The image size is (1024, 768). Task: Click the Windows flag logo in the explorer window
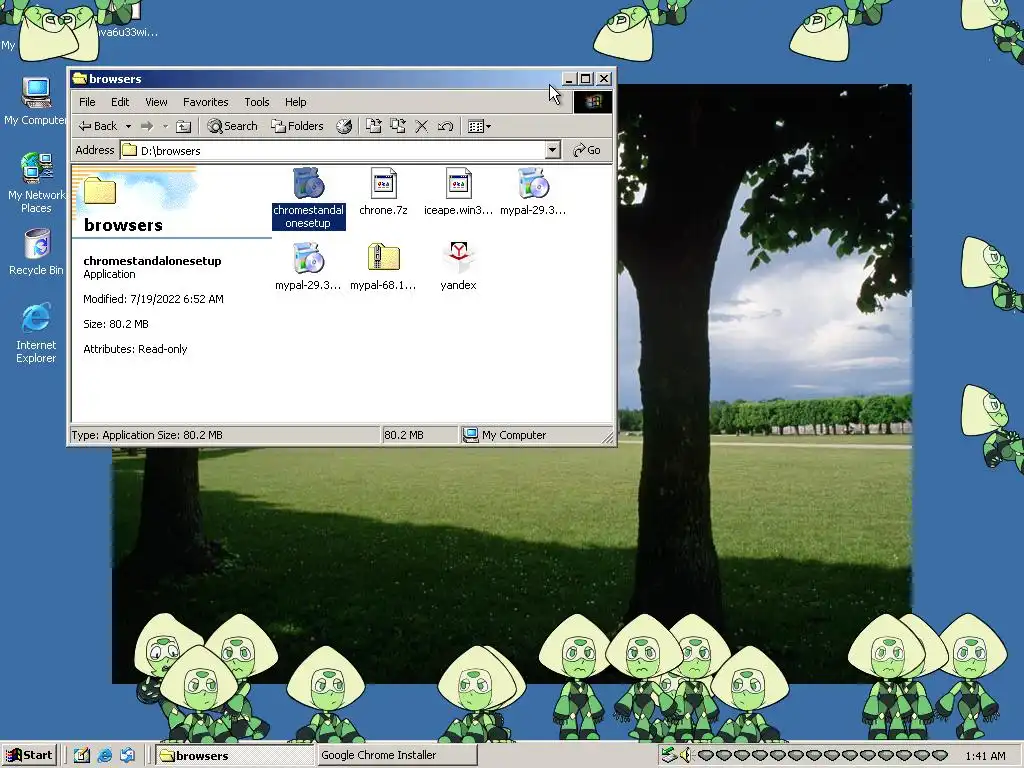593,102
